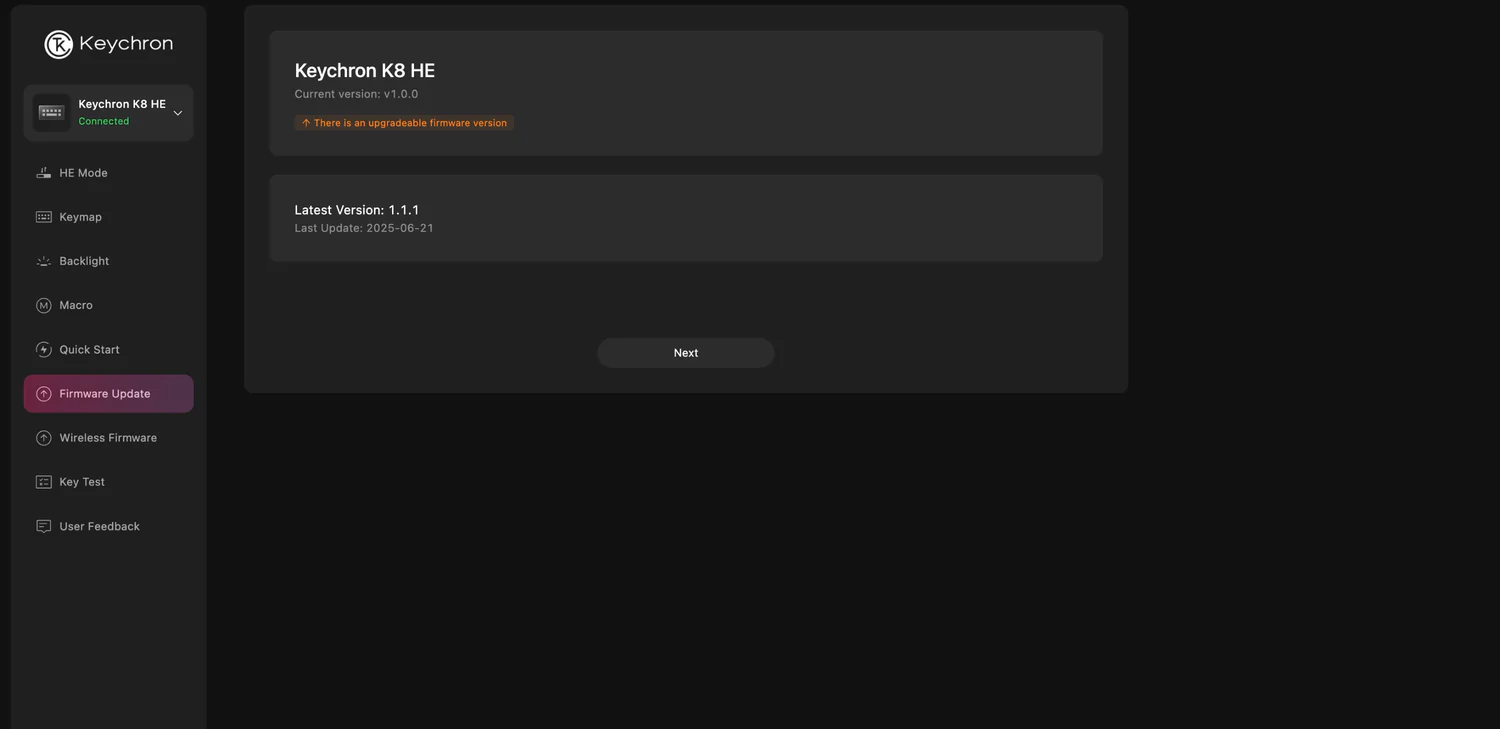
Task: Select the Macro menu entry
Action: pos(108,305)
